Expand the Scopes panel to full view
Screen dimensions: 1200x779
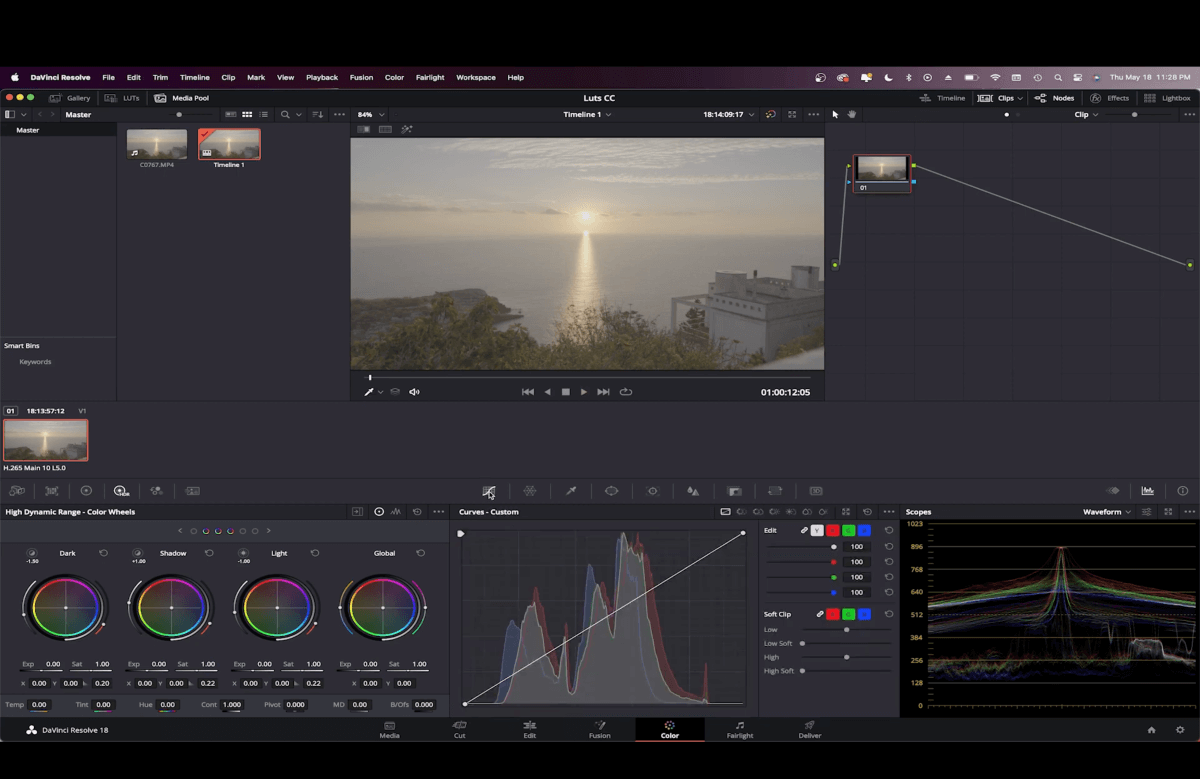(1168, 512)
